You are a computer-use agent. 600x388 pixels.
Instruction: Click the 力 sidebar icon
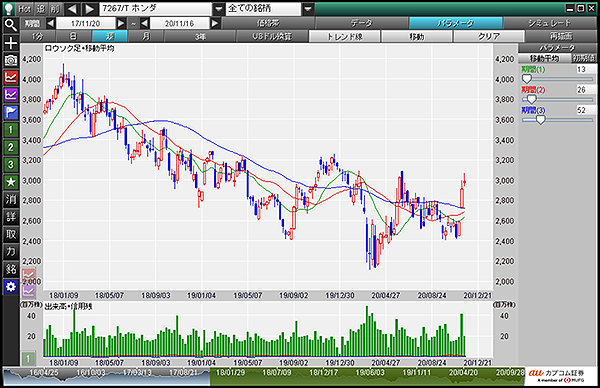pyautogui.click(x=11, y=252)
